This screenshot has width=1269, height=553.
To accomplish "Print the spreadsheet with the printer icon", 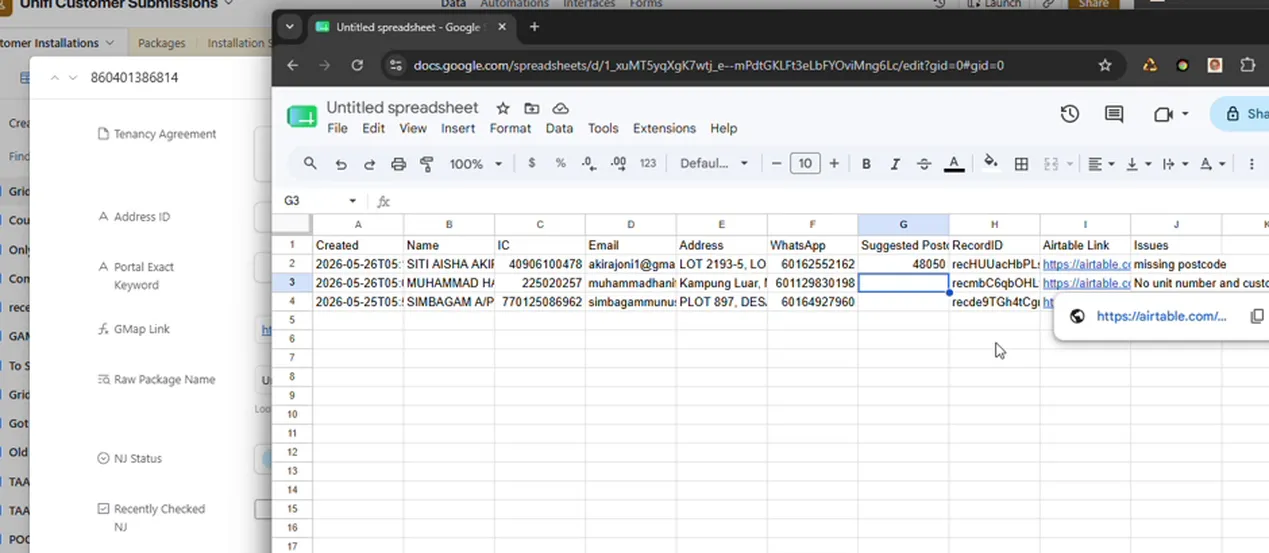I will 398,163.
